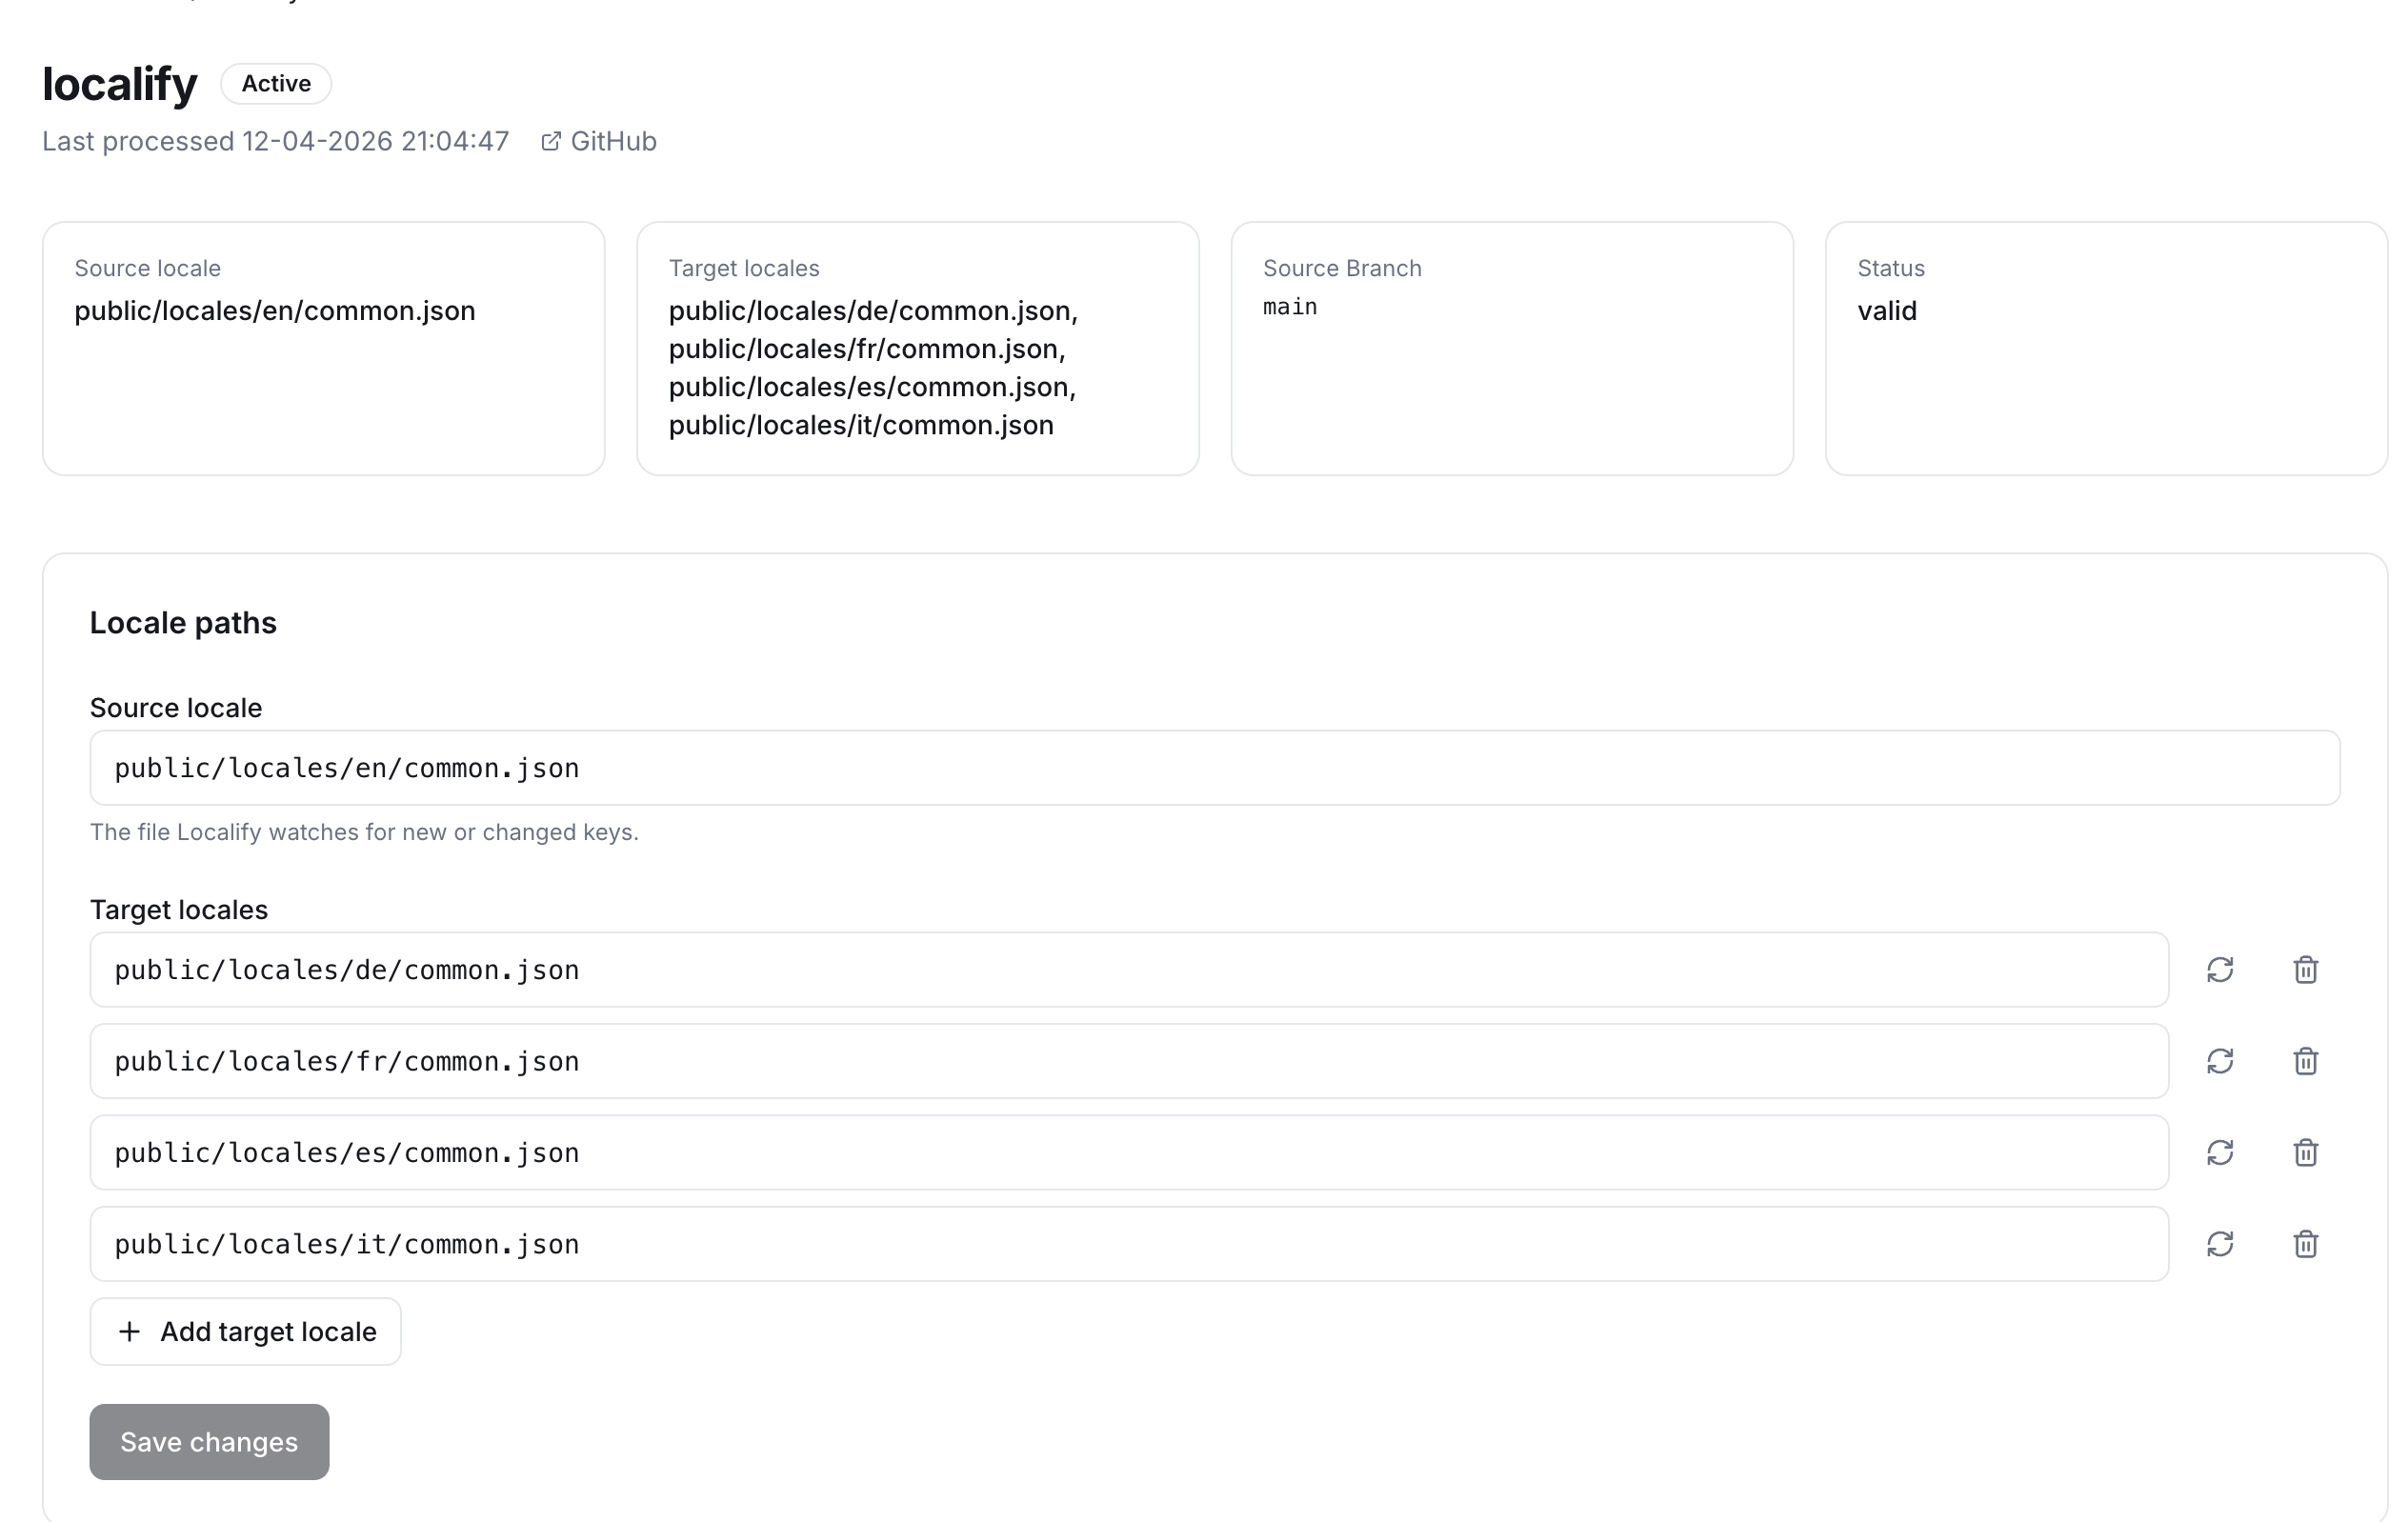Image resolution: width=2408 pixels, height=1522 pixels.
Task: Click the external link icon beside GitHub
Action: [x=551, y=141]
